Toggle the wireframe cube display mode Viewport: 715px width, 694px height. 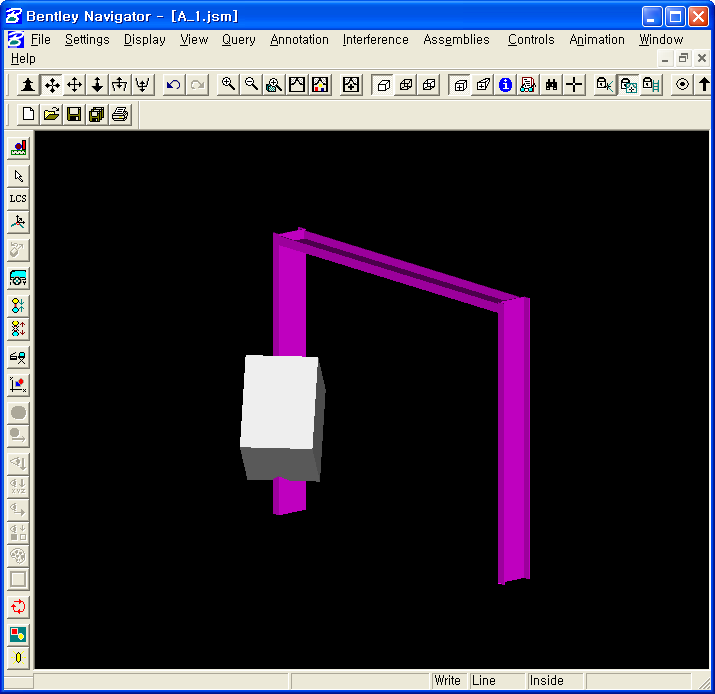(383, 85)
